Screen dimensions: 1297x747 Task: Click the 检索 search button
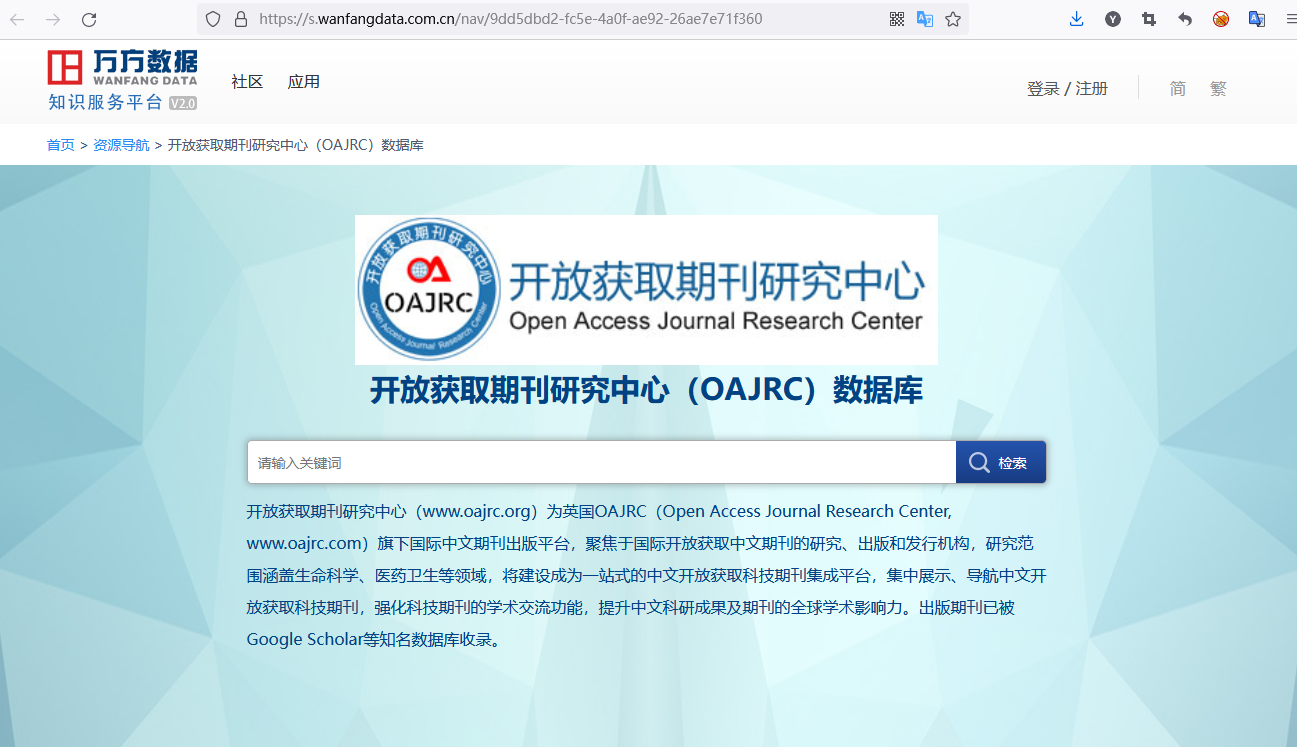pos(1001,463)
